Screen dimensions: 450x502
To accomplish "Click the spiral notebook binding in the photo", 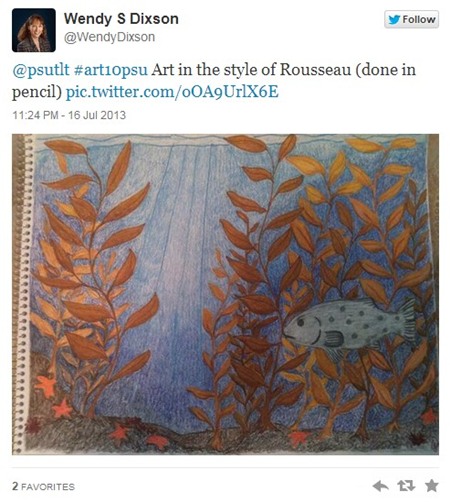I will coord(23,293).
